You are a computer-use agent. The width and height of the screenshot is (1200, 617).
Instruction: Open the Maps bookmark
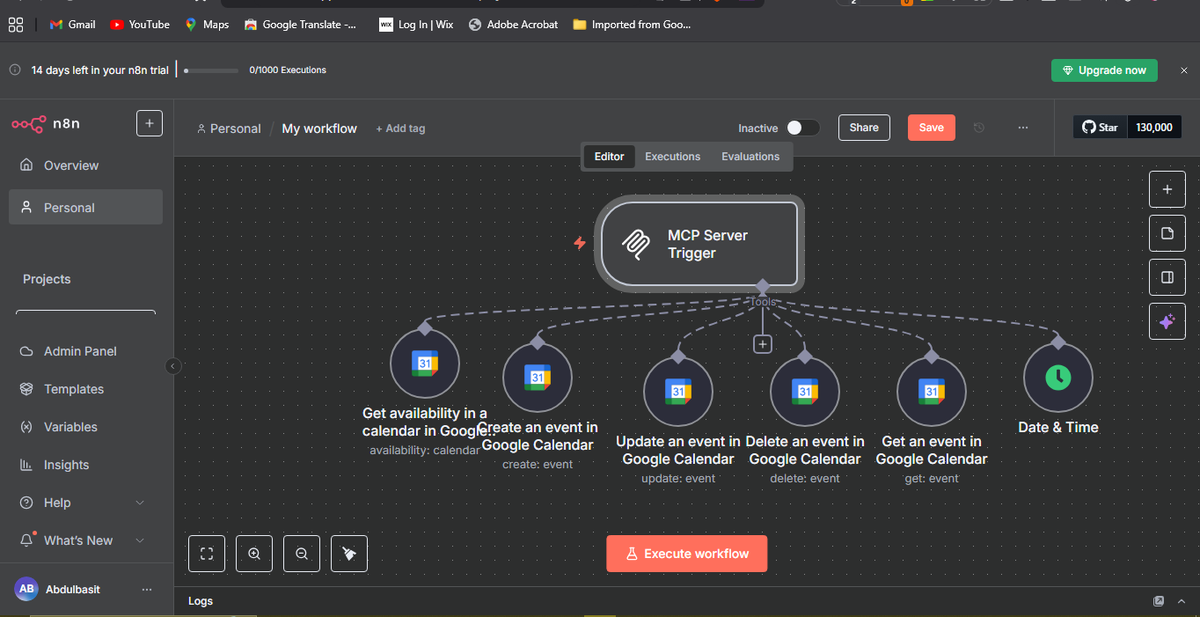click(208, 24)
